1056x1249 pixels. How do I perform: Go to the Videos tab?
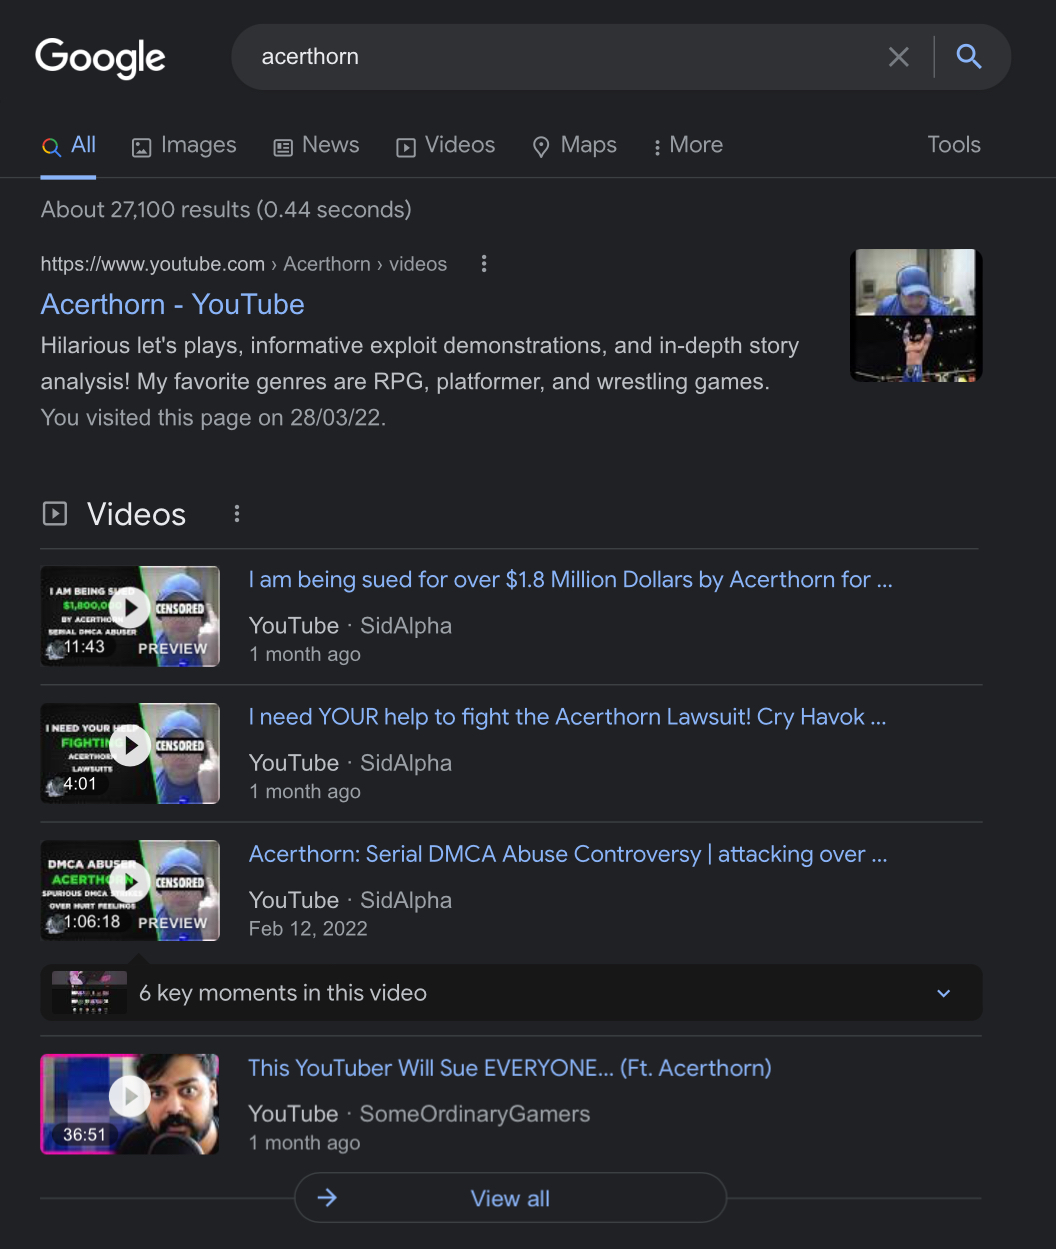(445, 146)
